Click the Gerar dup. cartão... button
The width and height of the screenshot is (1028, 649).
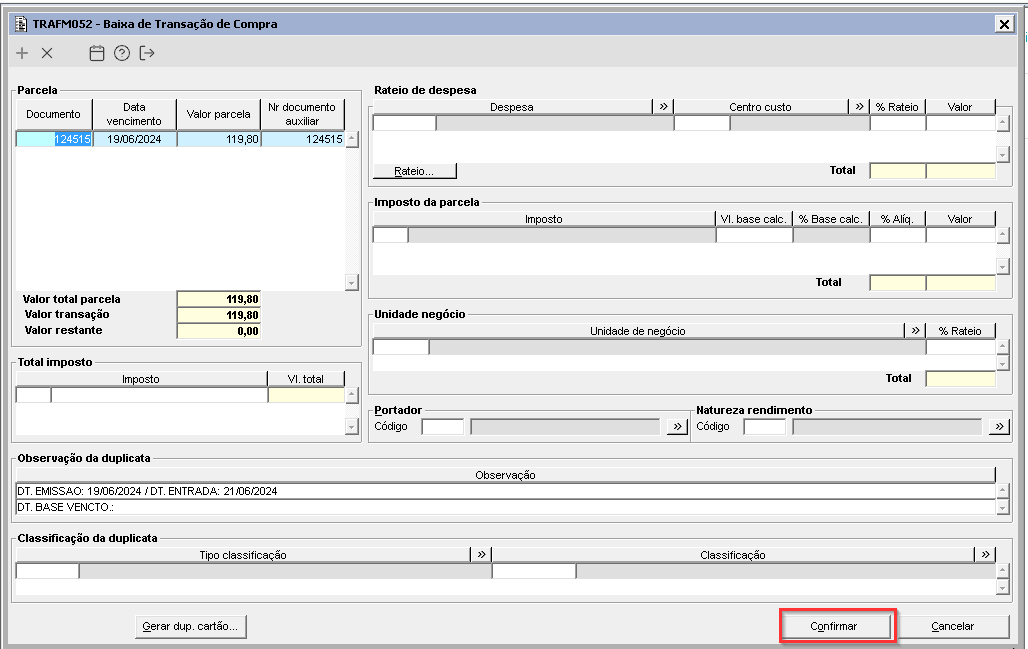(190, 626)
